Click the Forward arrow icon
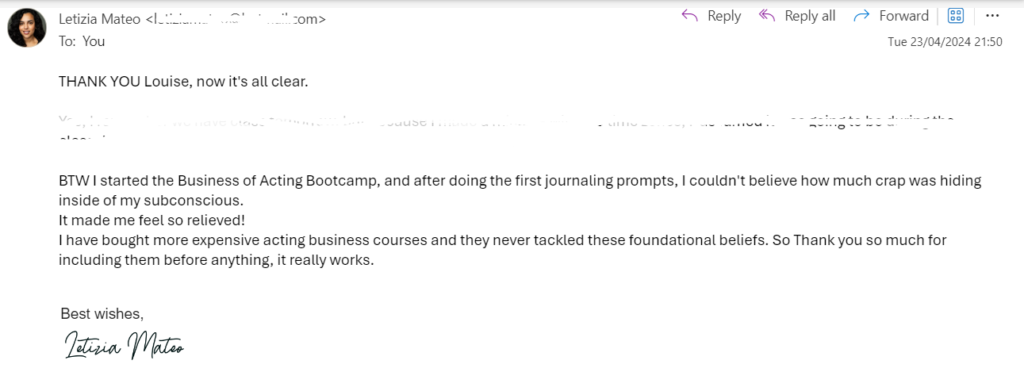Screen dimensions: 1024x391 (x=862, y=16)
